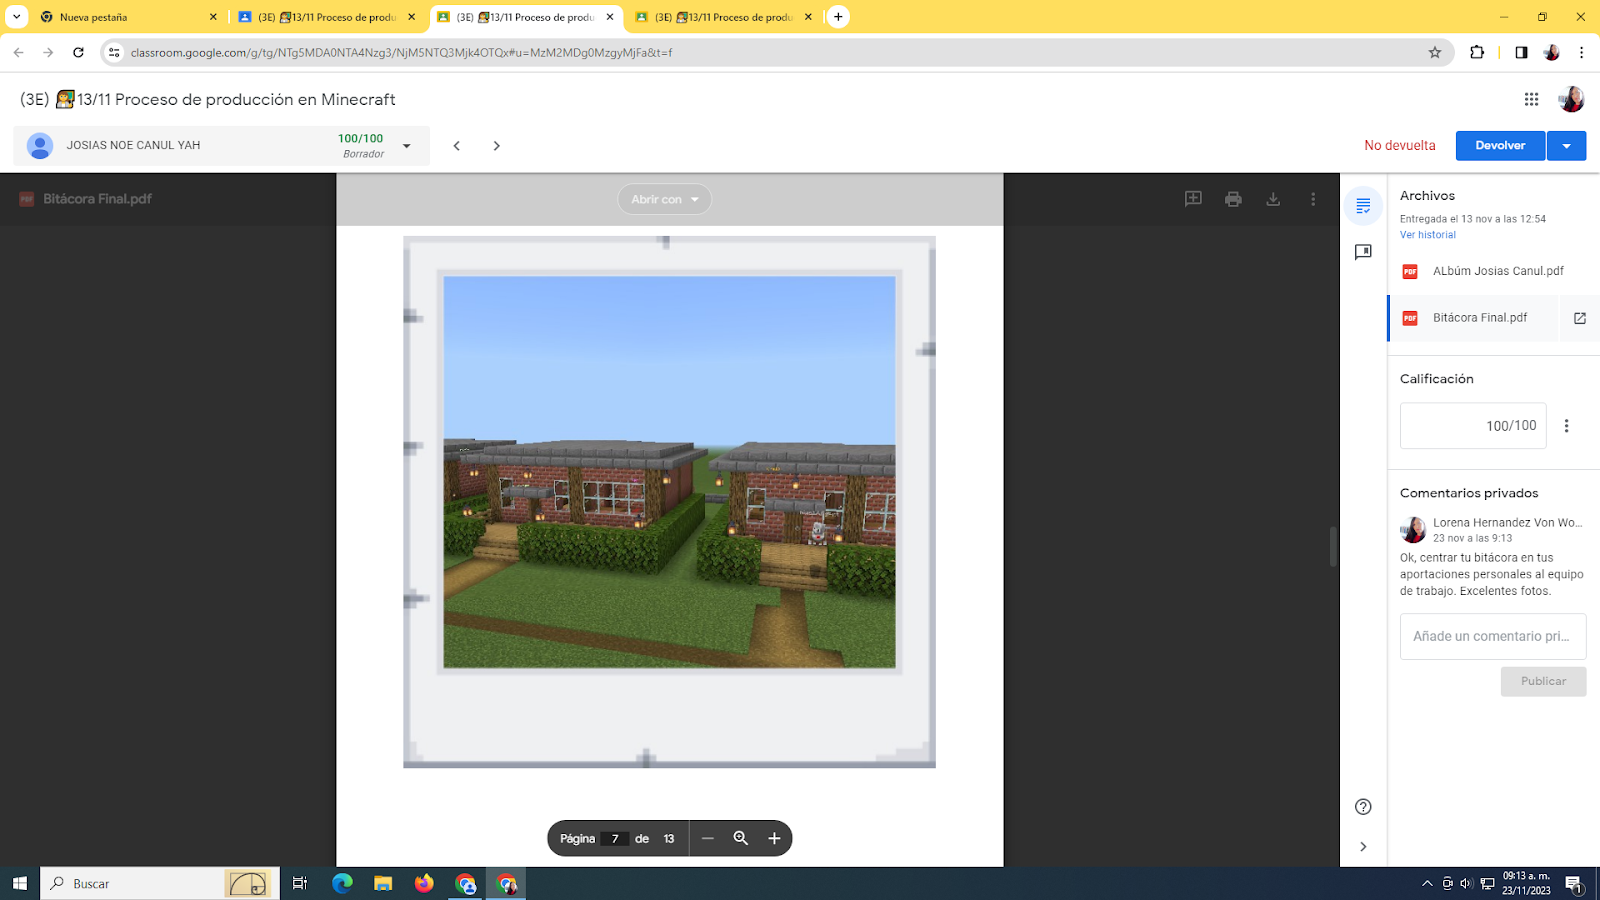
Task: Click the disabled Publicar button
Action: click(x=1543, y=681)
